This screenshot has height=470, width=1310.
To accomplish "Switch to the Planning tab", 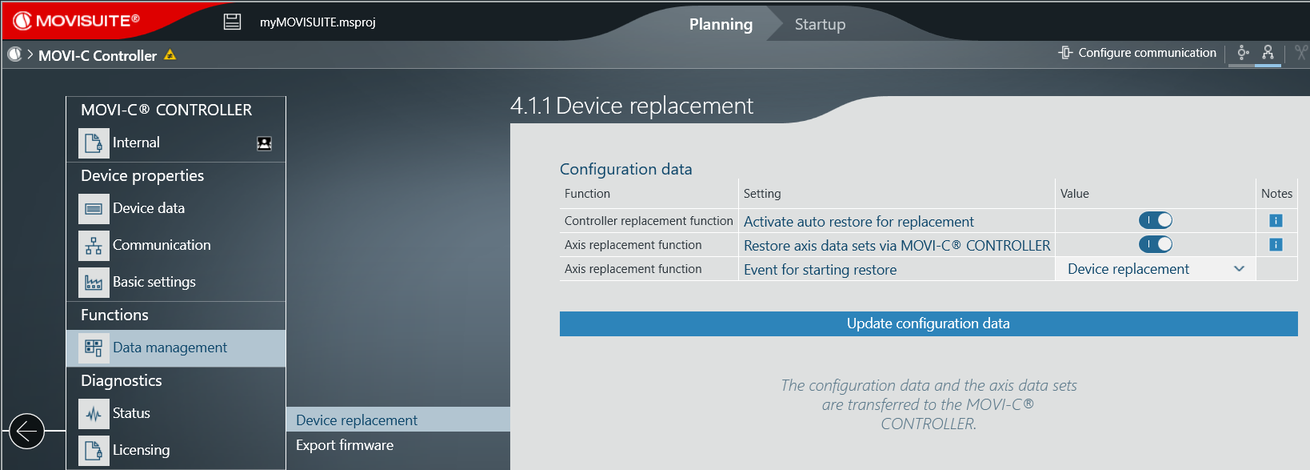I will [720, 24].
